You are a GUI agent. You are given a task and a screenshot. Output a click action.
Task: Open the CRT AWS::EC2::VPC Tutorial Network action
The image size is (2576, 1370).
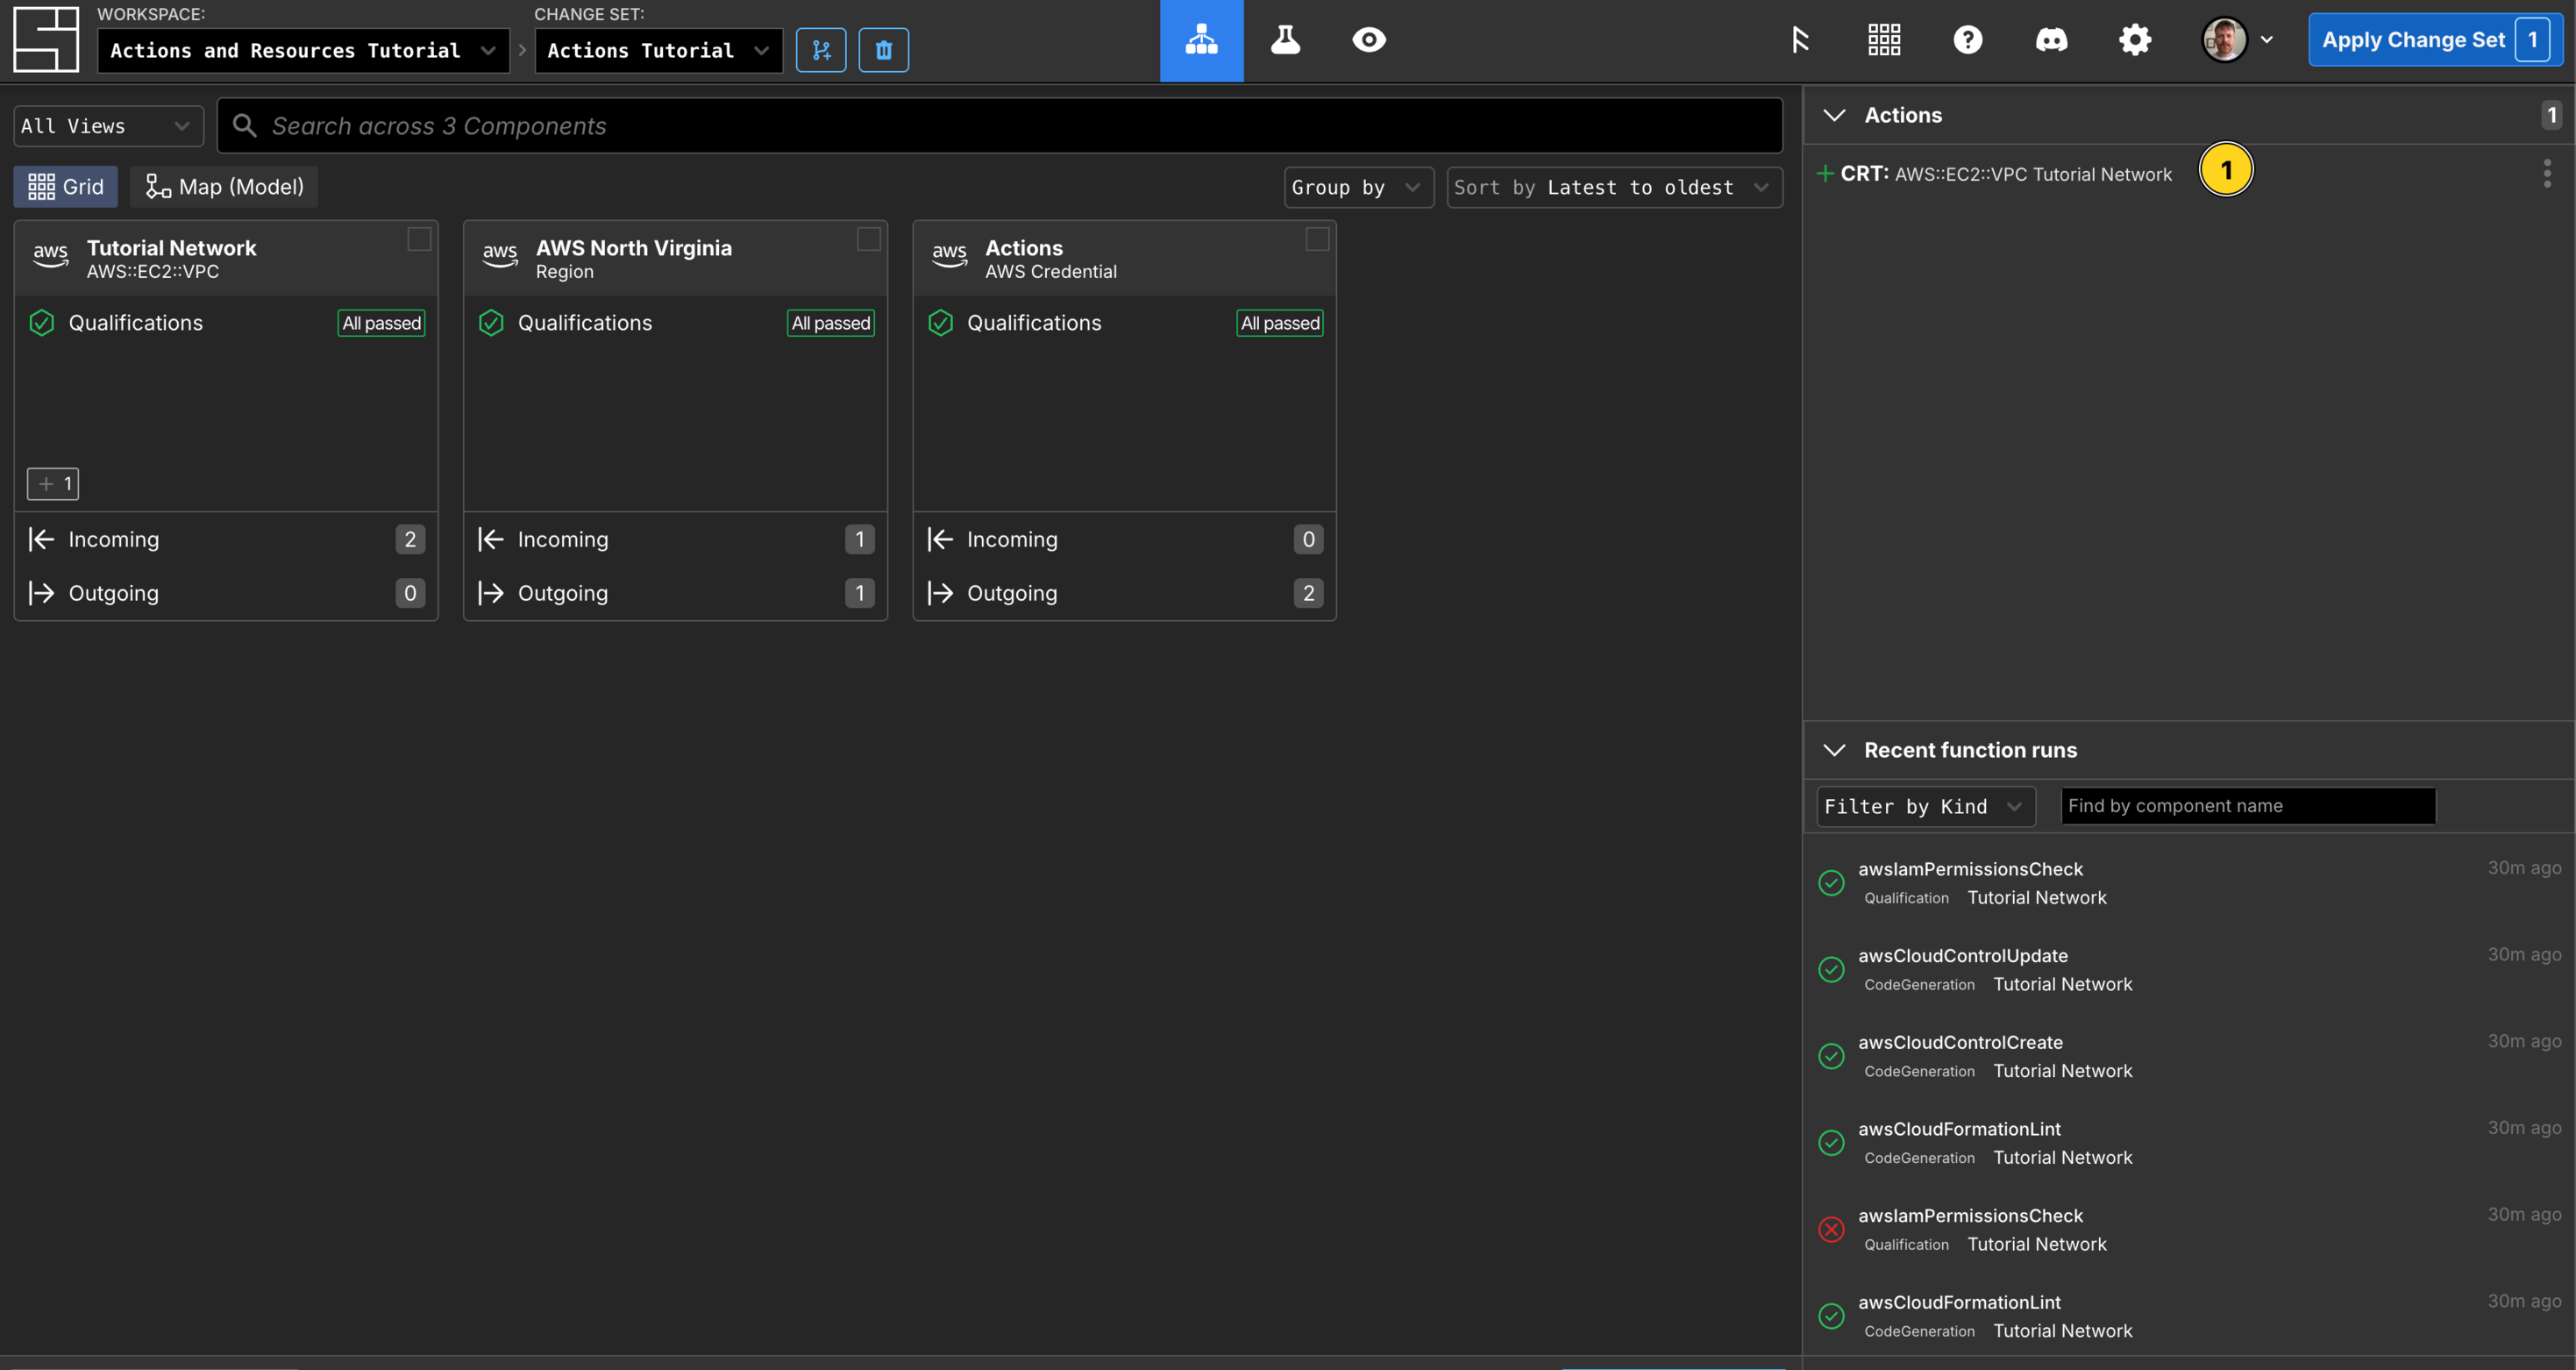pos(2006,174)
